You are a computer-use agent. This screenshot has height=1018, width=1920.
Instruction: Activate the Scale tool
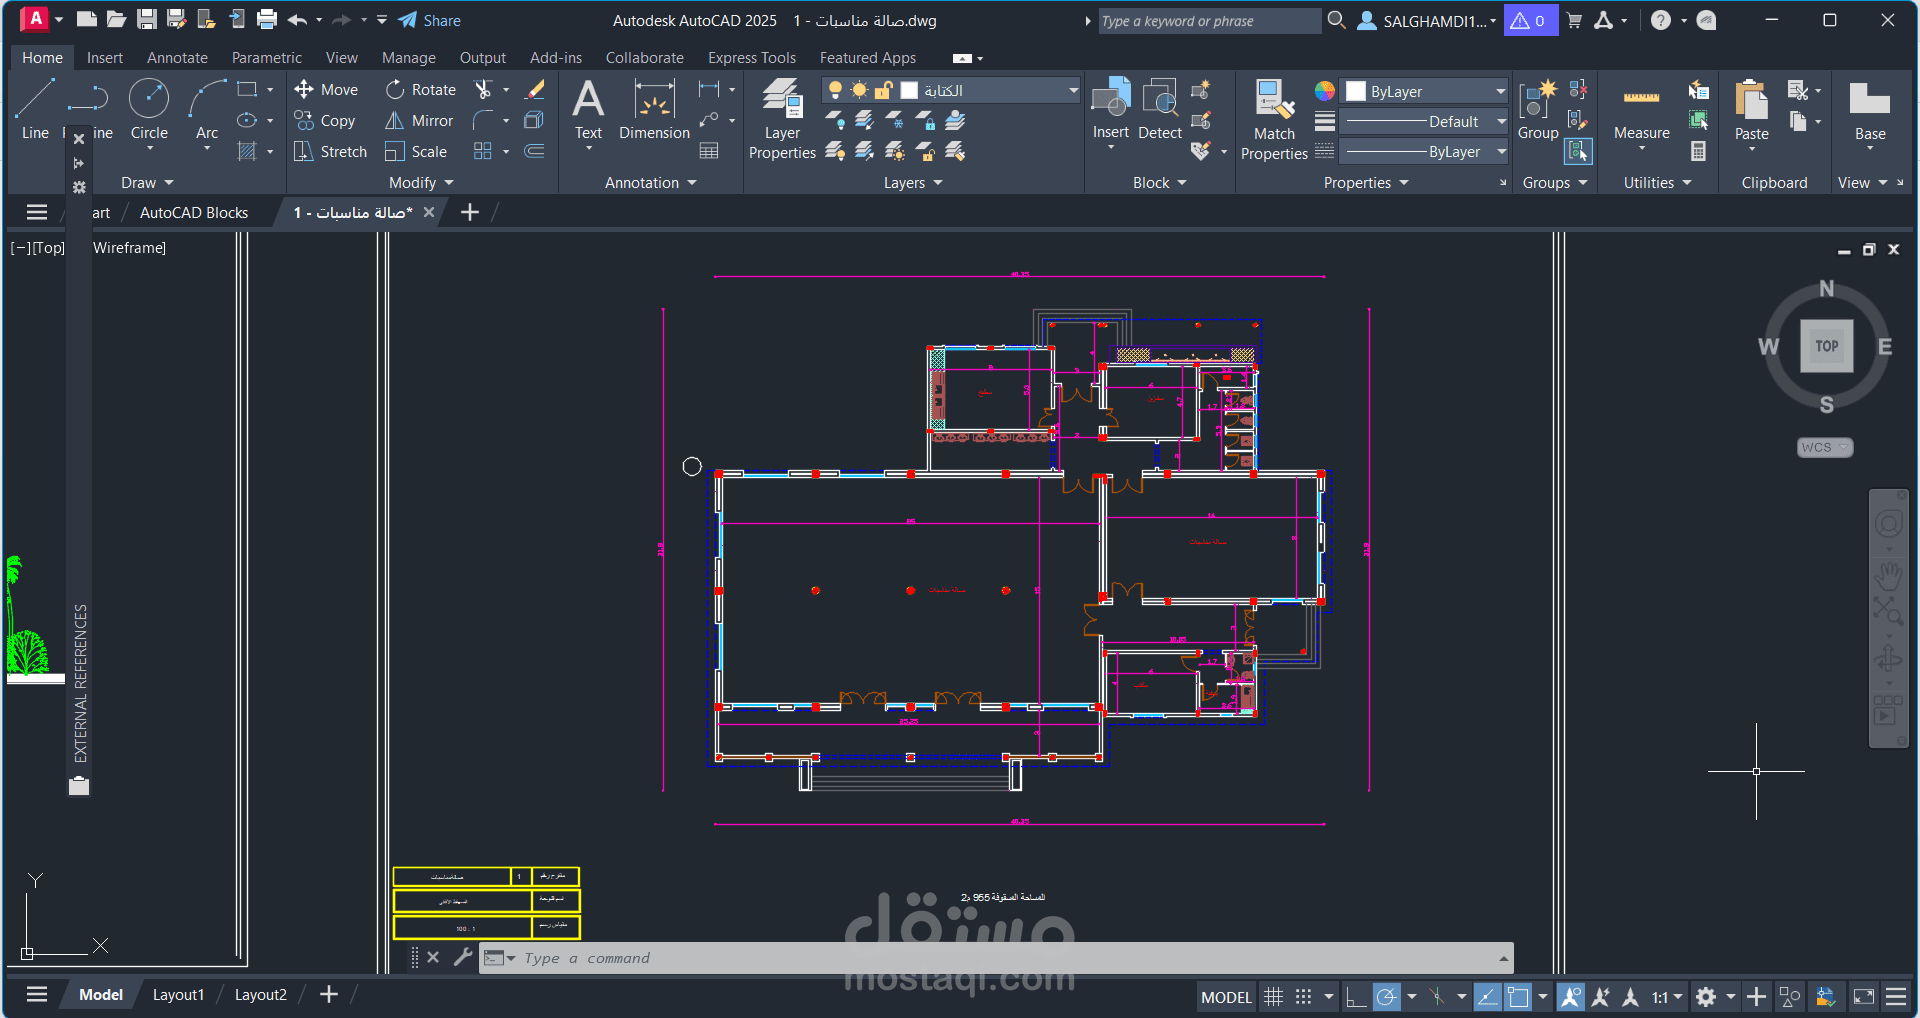click(x=416, y=152)
